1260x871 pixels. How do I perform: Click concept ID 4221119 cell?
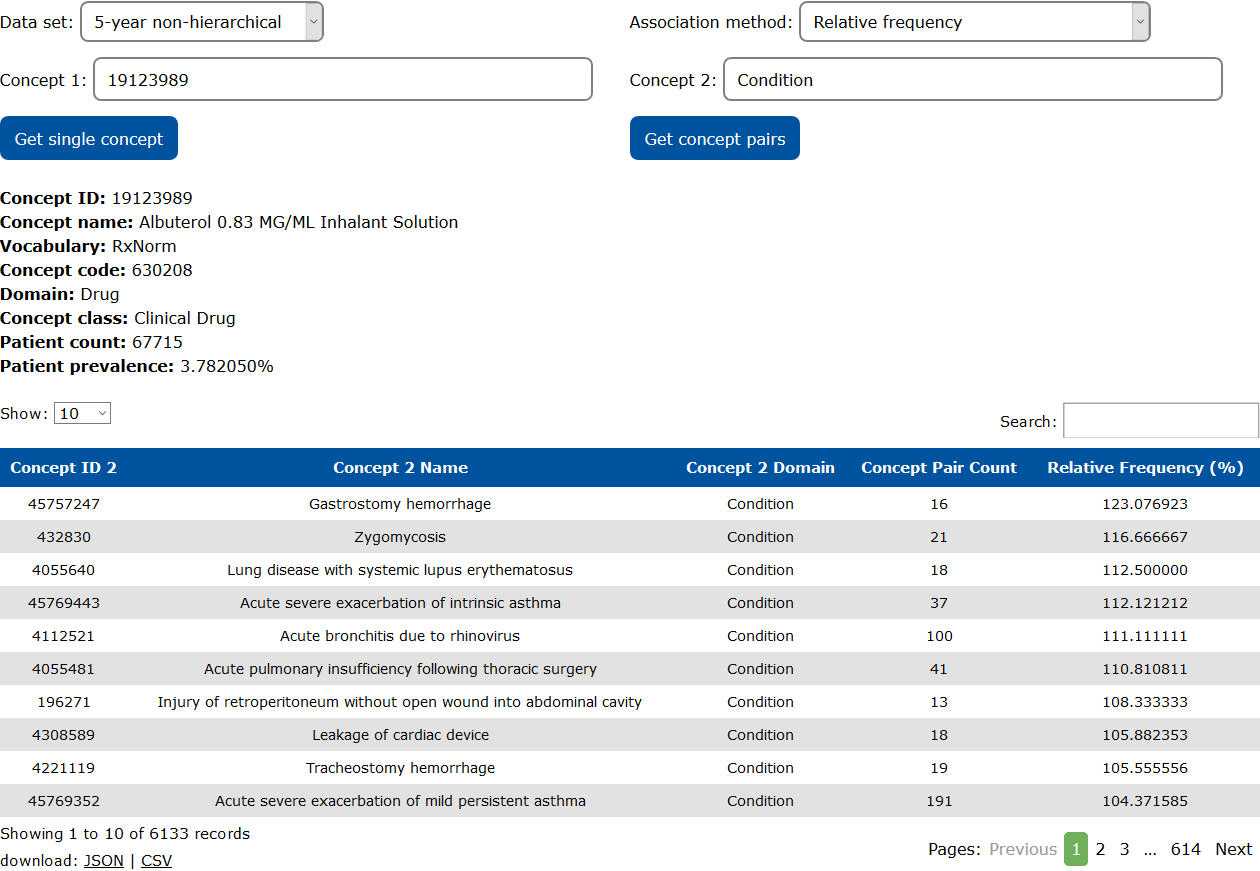click(x=64, y=768)
